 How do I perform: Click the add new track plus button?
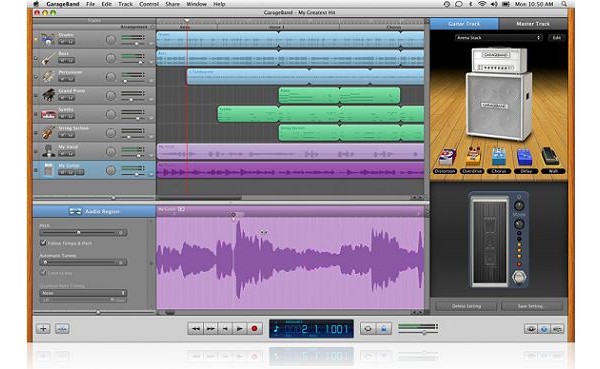coord(43,329)
